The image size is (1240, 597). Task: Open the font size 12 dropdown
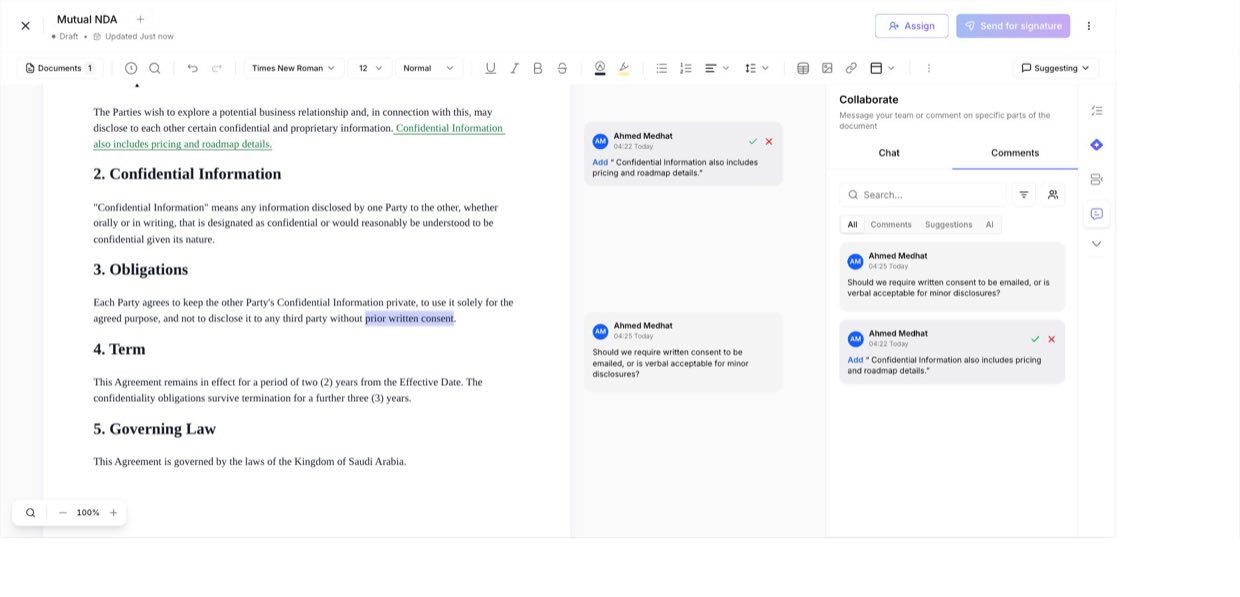click(370, 68)
